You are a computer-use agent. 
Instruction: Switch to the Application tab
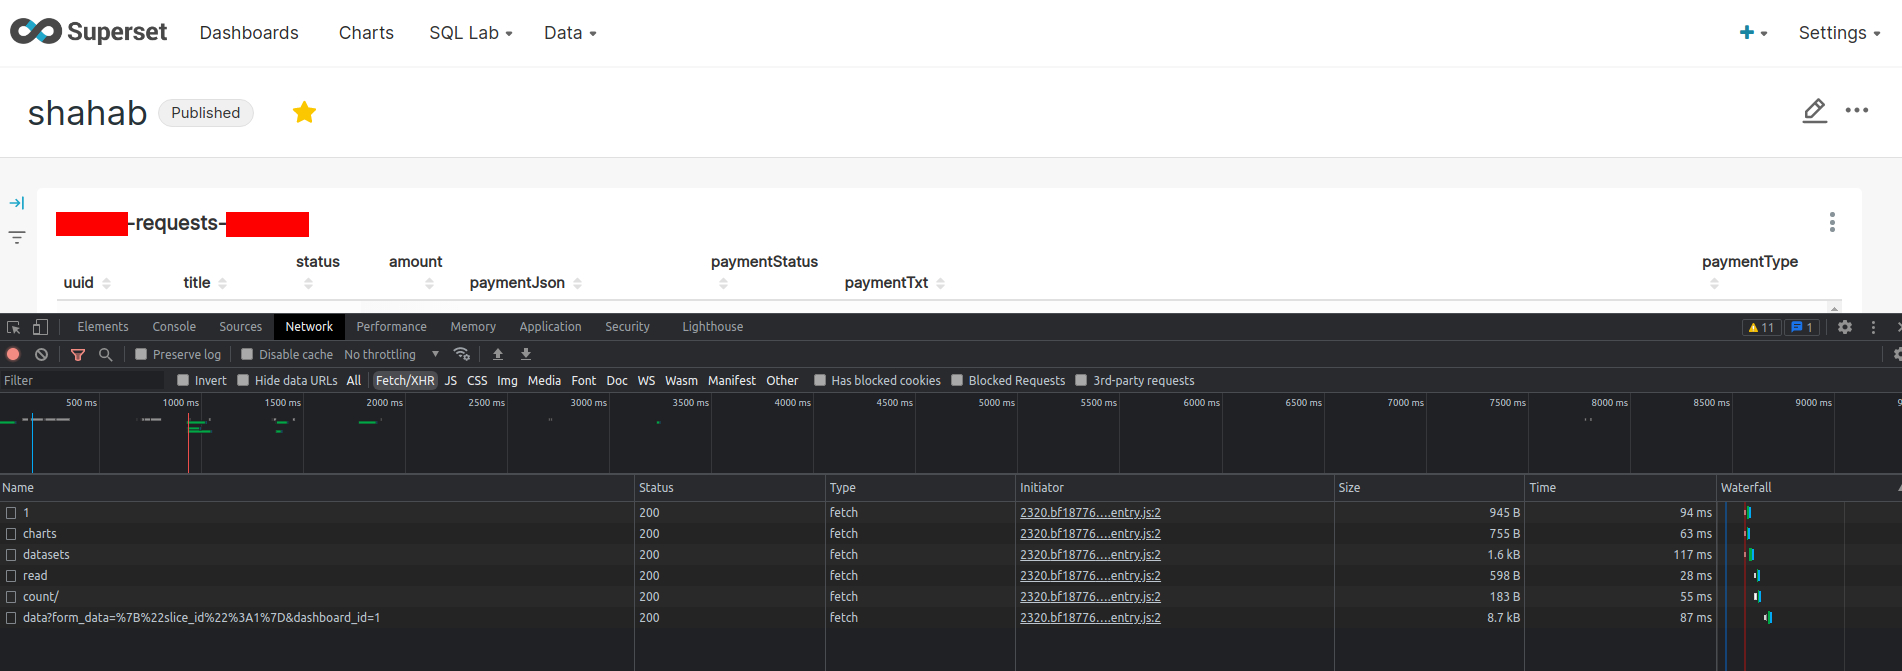pyautogui.click(x=550, y=327)
